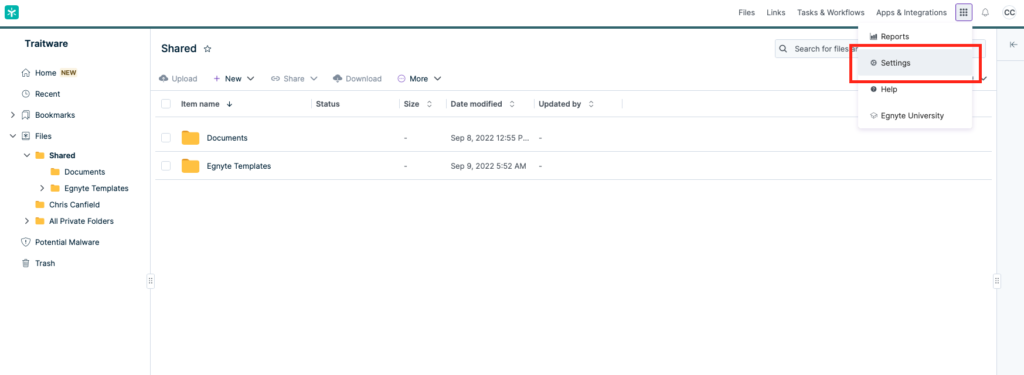This screenshot has height=375, width=1024.
Task: Open Tasks & Workflows in navigation
Action: click(831, 12)
